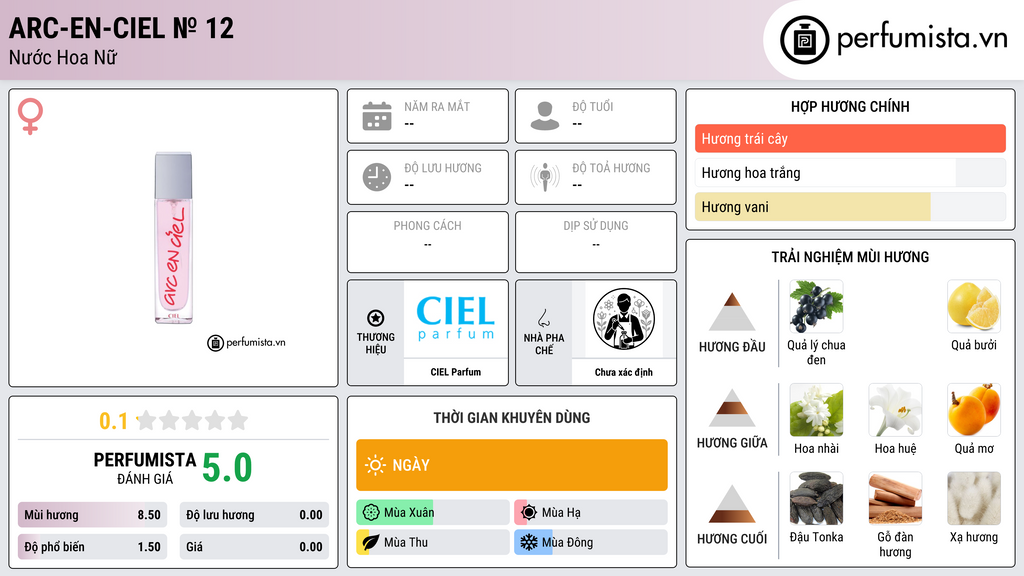Click the perfumista.vn site name in header

point(922,38)
